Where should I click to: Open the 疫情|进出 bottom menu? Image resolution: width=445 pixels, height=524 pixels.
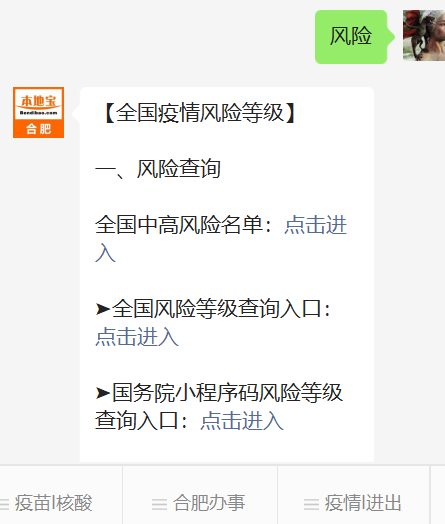(353, 503)
